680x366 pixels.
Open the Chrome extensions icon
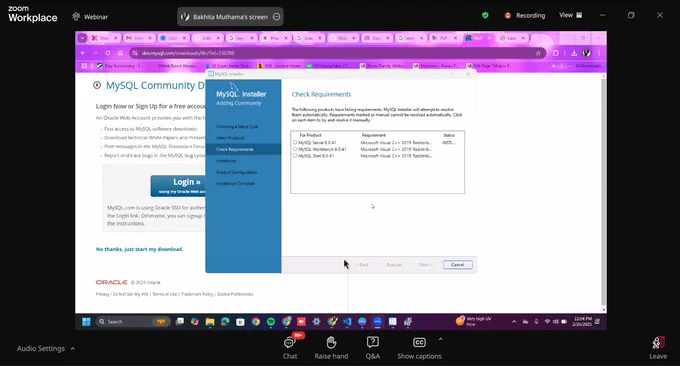556,53
